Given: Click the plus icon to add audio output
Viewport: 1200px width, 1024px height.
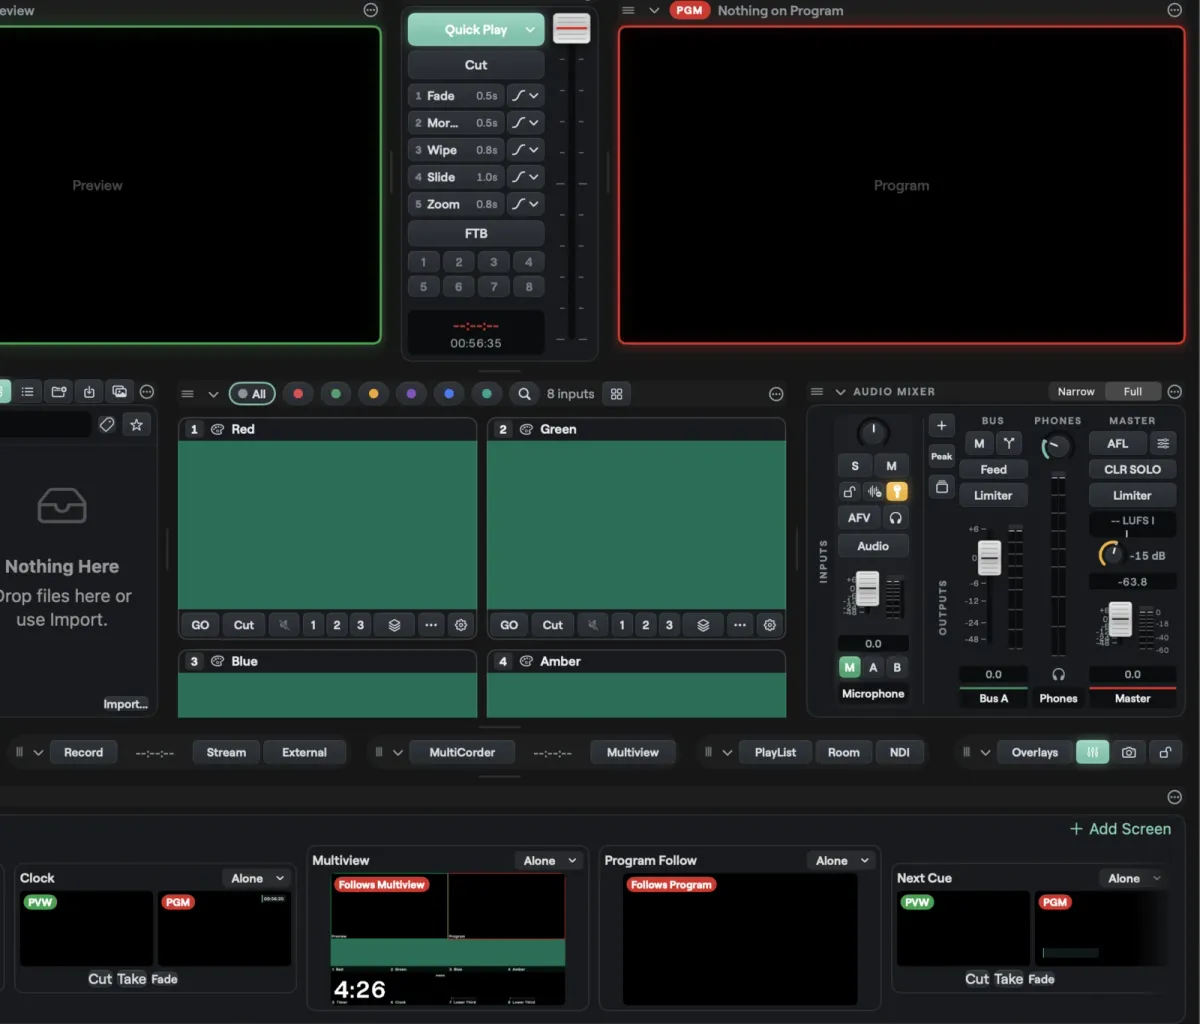Looking at the screenshot, I should (941, 425).
